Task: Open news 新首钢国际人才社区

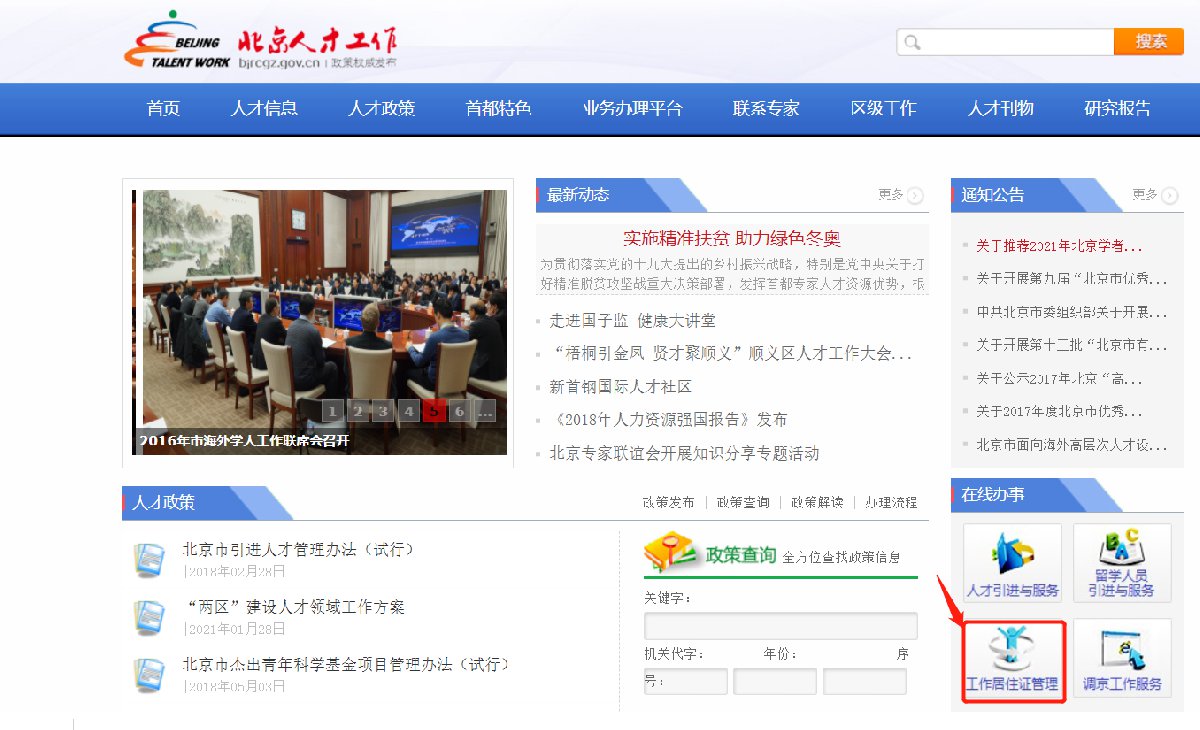Action: click(620, 387)
